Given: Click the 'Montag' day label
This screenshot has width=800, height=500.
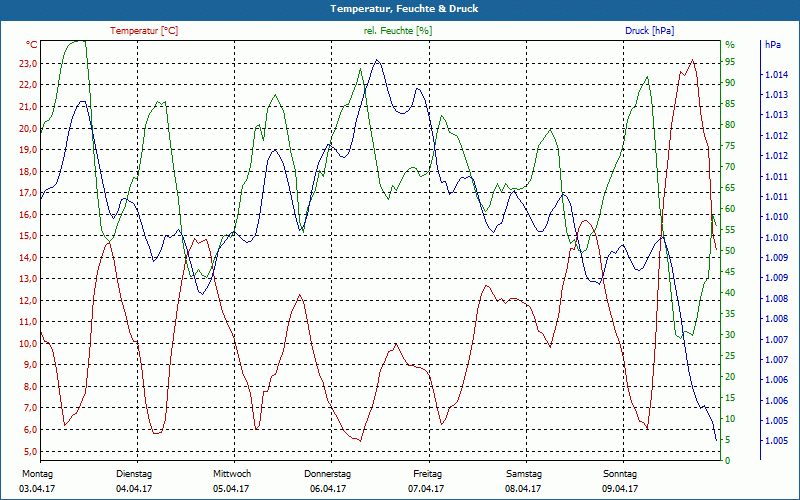Looking at the screenshot, I should coord(38,474).
